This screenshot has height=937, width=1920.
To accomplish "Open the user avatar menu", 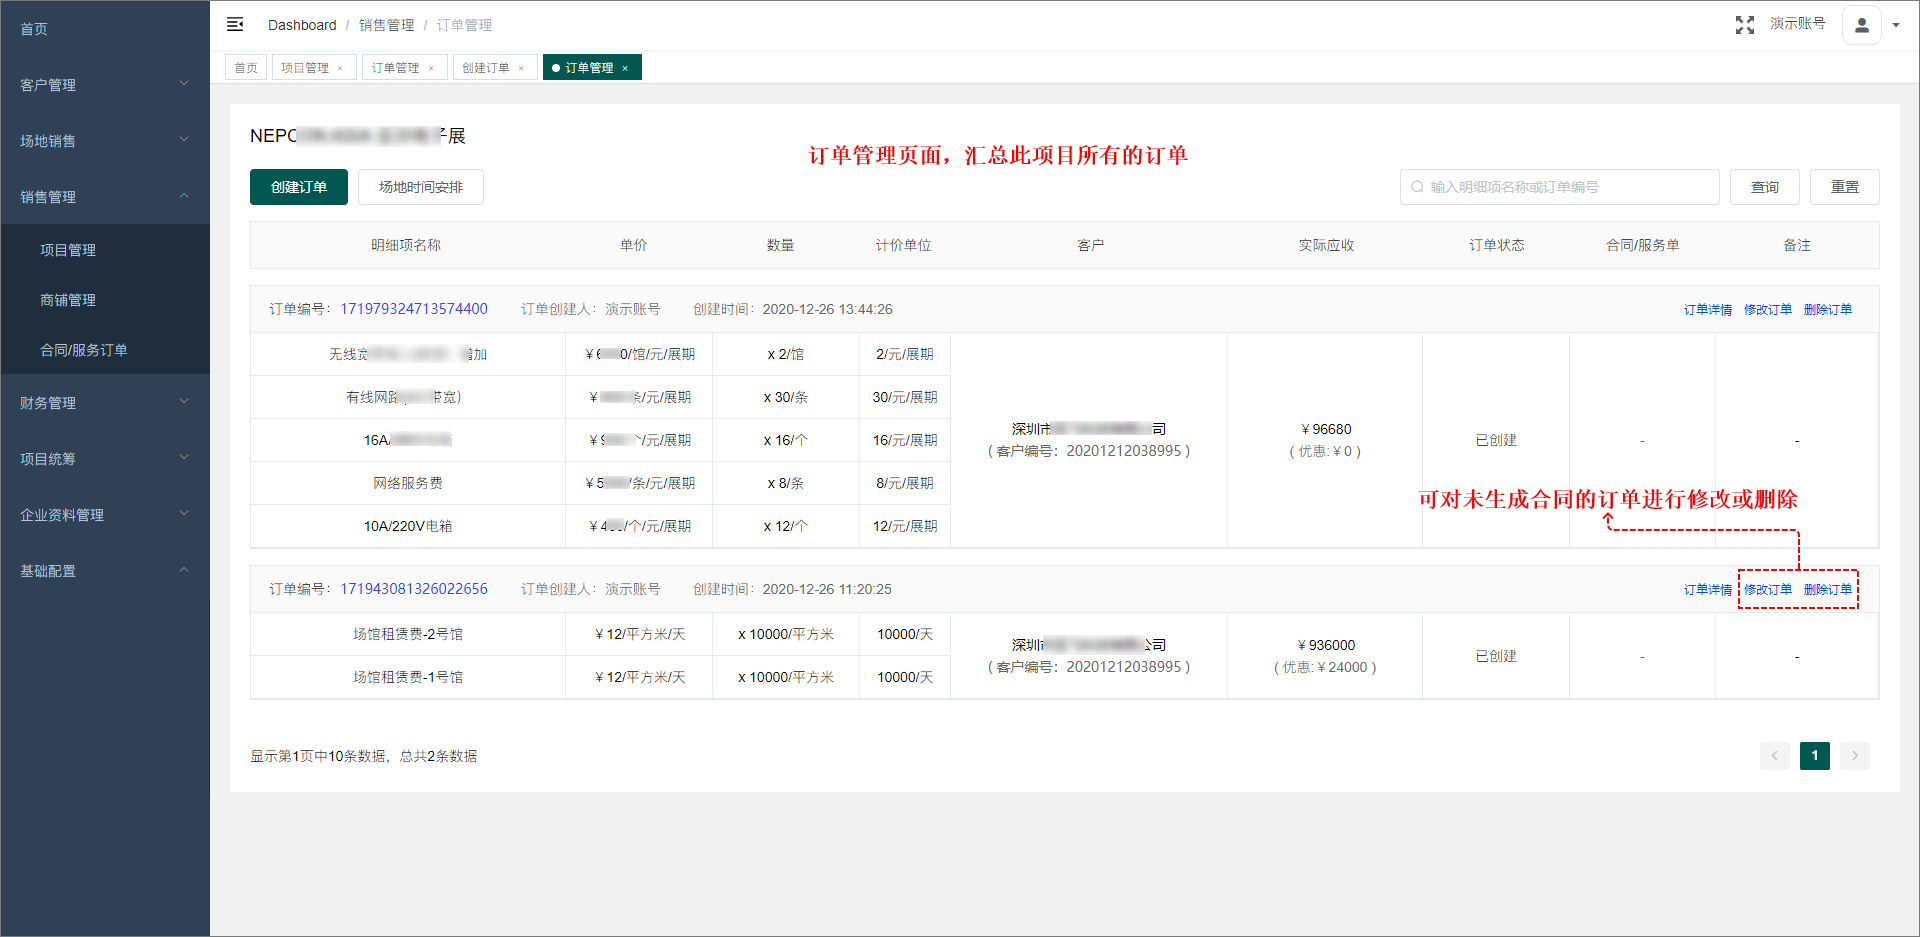I will coord(1862,25).
